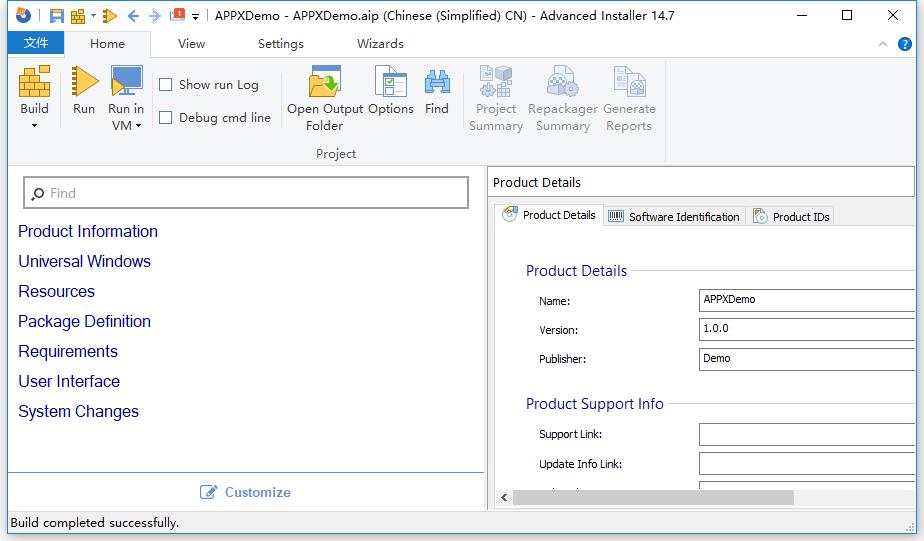This screenshot has width=924, height=541.
Task: Go back with the left arrow icon
Action: pos(133,16)
